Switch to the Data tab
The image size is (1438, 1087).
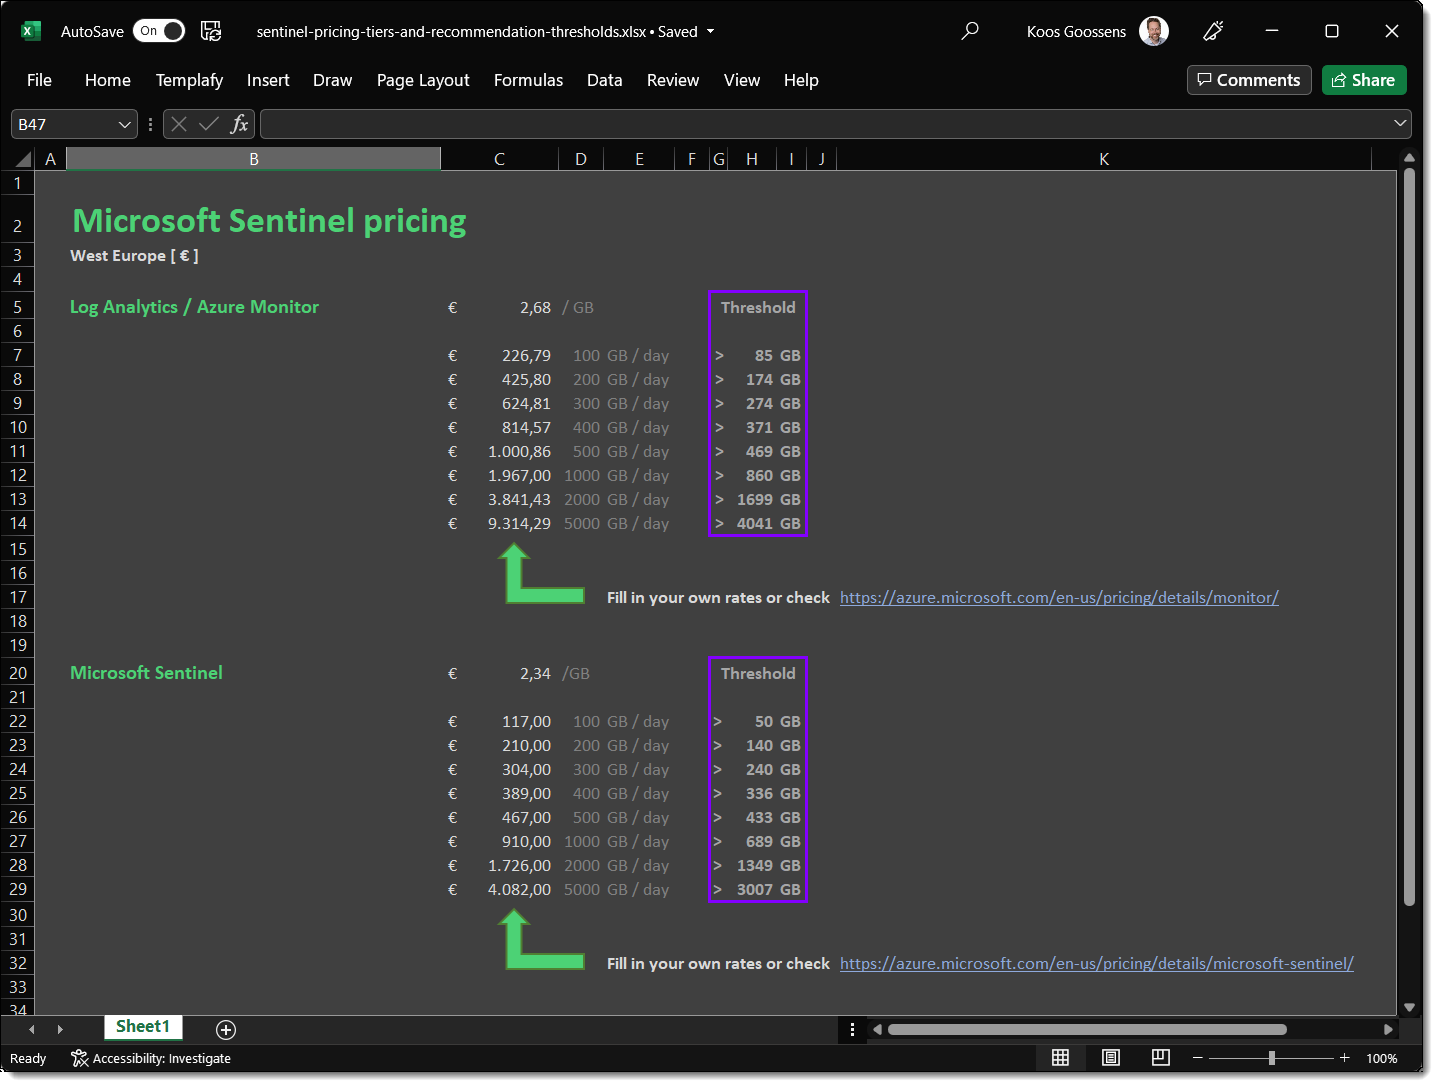coord(604,80)
